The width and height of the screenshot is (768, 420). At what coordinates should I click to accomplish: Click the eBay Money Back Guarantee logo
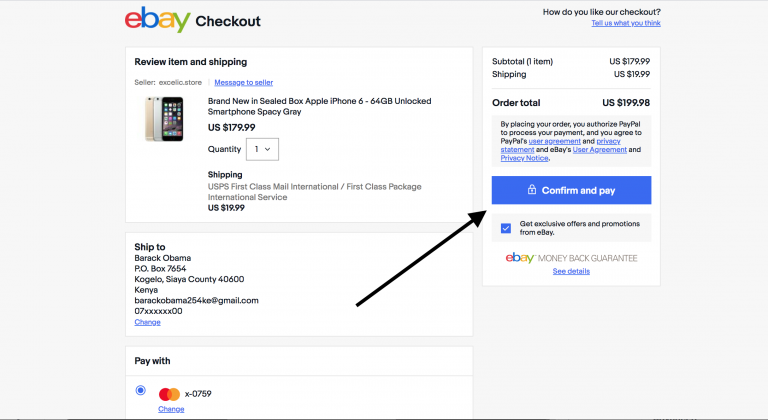coord(571,258)
